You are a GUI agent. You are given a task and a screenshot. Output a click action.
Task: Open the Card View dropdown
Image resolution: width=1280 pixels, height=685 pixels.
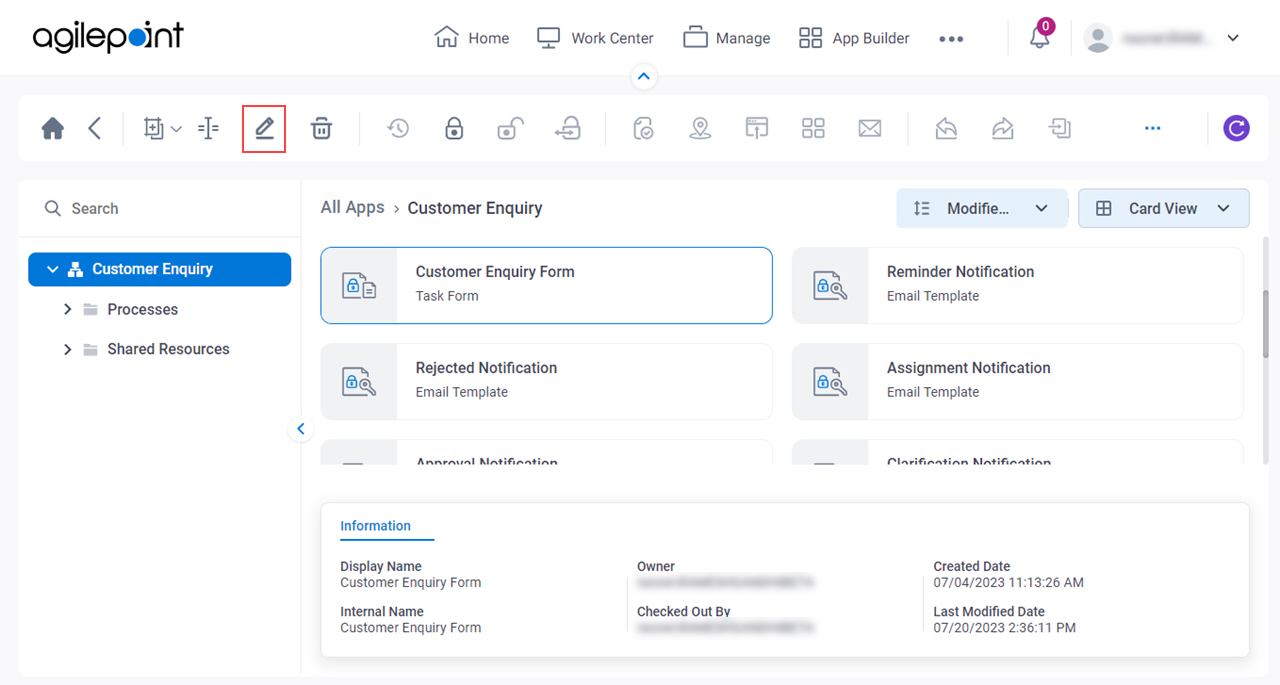coord(1163,208)
